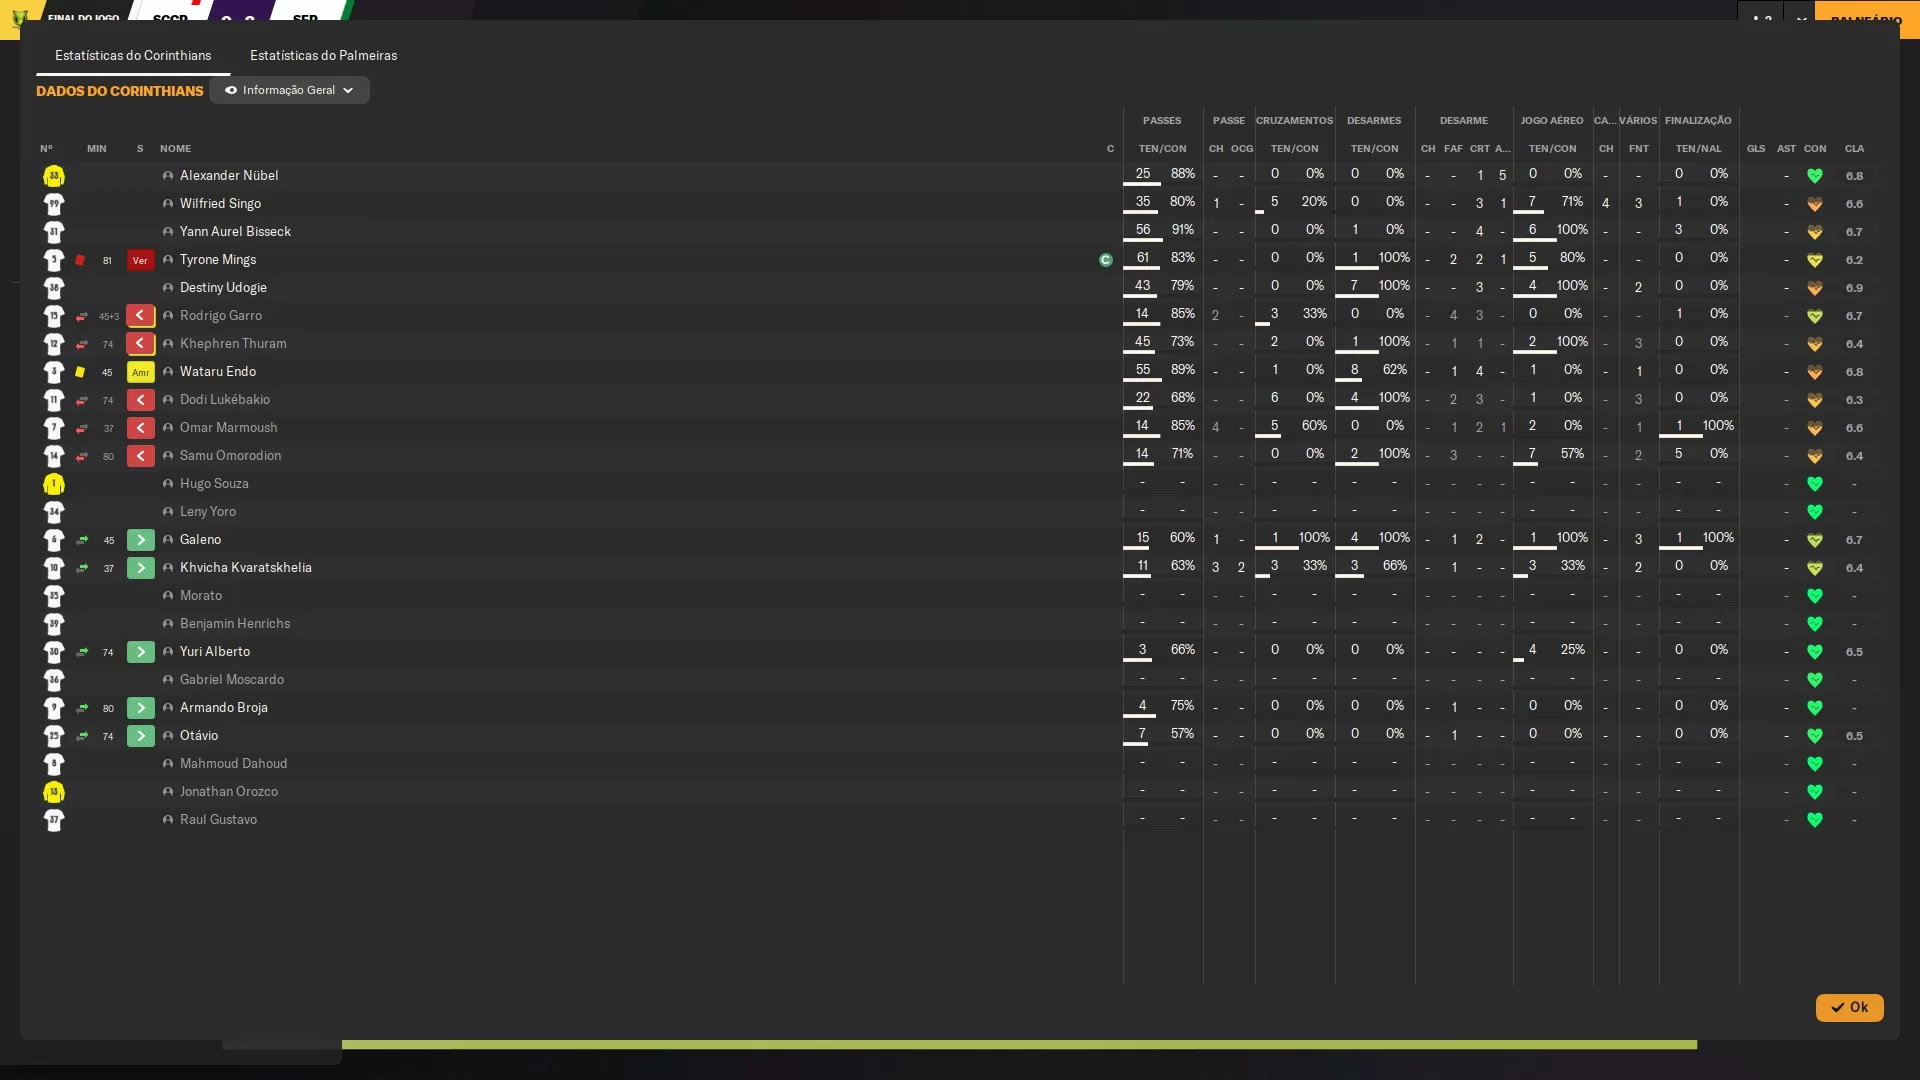This screenshot has width=1920, height=1080.
Task: Click Khephren Thuram's substituted-off arrow icon
Action: (x=140, y=344)
